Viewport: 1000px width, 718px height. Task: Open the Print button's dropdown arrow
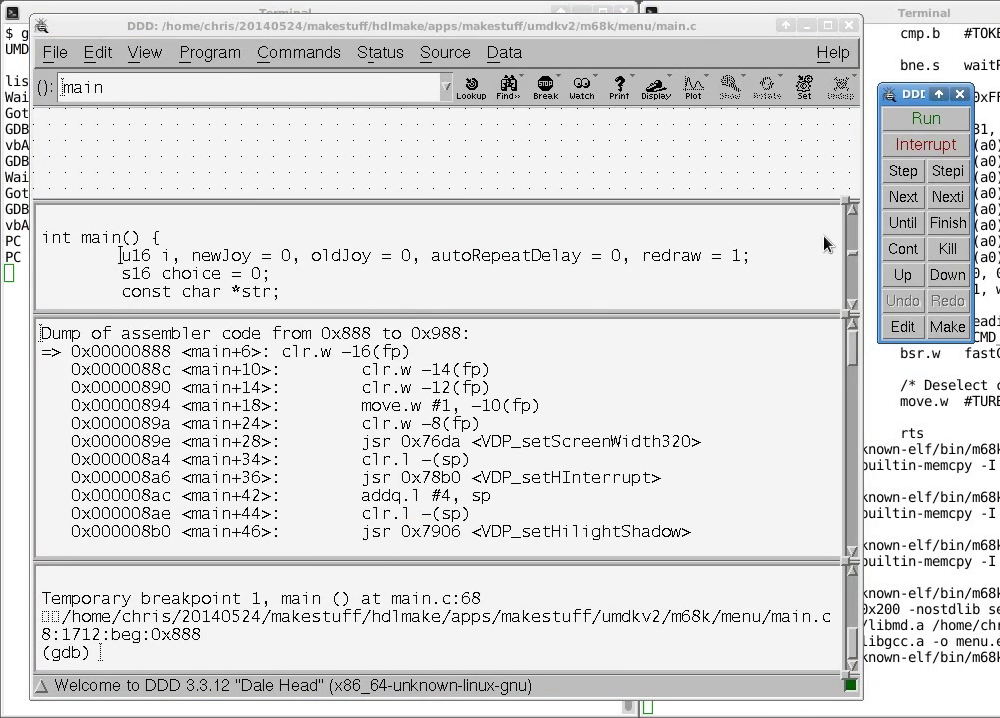coord(633,77)
